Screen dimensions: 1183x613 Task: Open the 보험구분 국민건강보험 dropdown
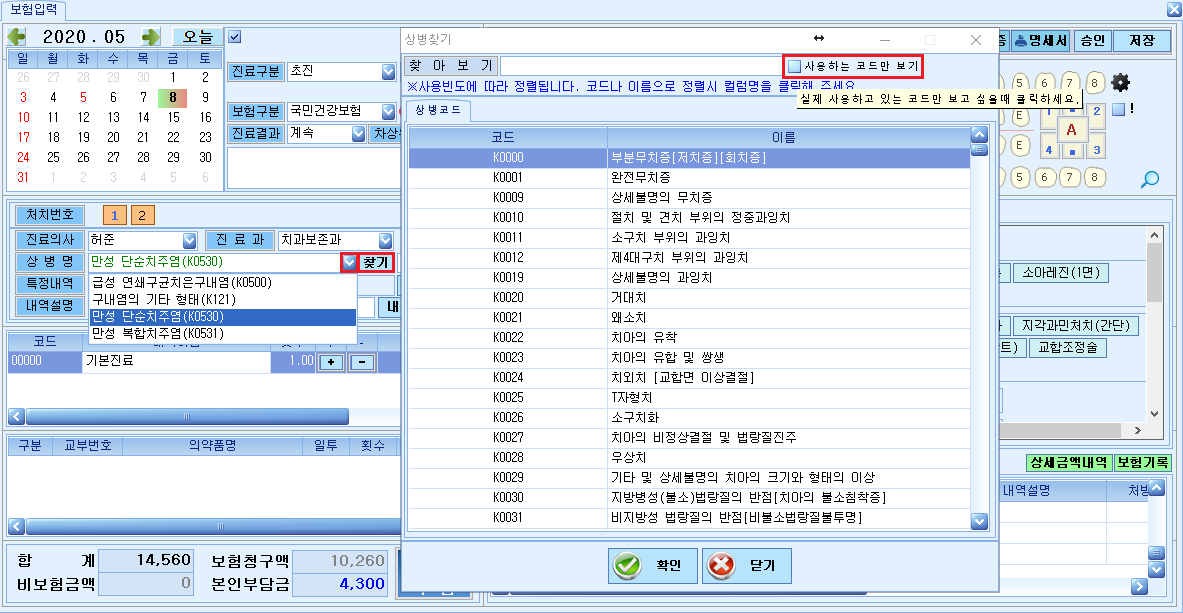tap(389, 112)
